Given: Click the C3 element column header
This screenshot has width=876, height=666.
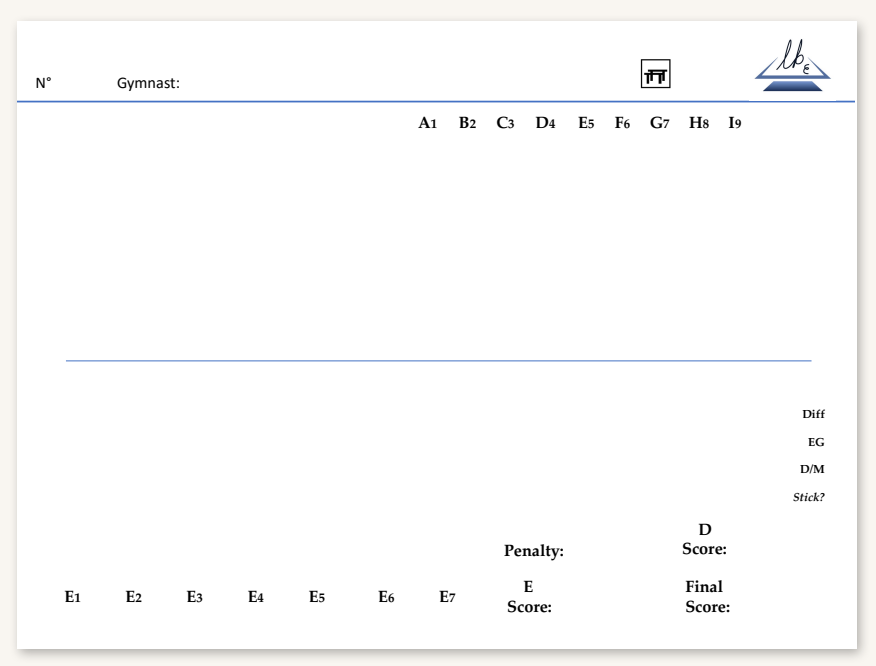Looking at the screenshot, I should 505,123.
